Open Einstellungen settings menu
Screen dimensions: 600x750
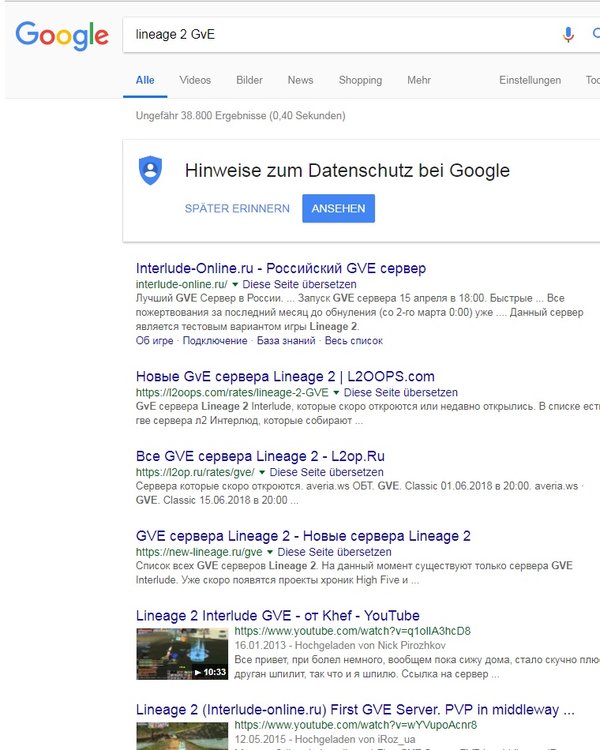point(530,80)
